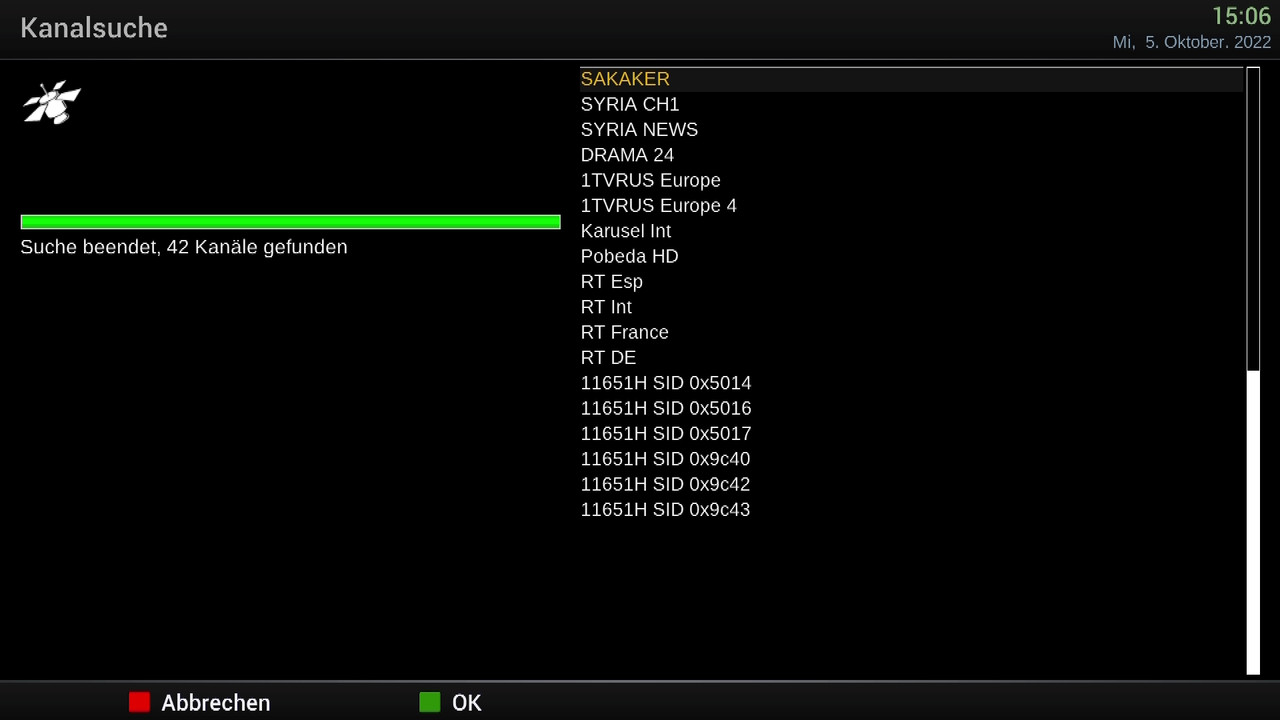This screenshot has height=720, width=1280.
Task: Click the satellite dish icon
Action: (x=52, y=102)
